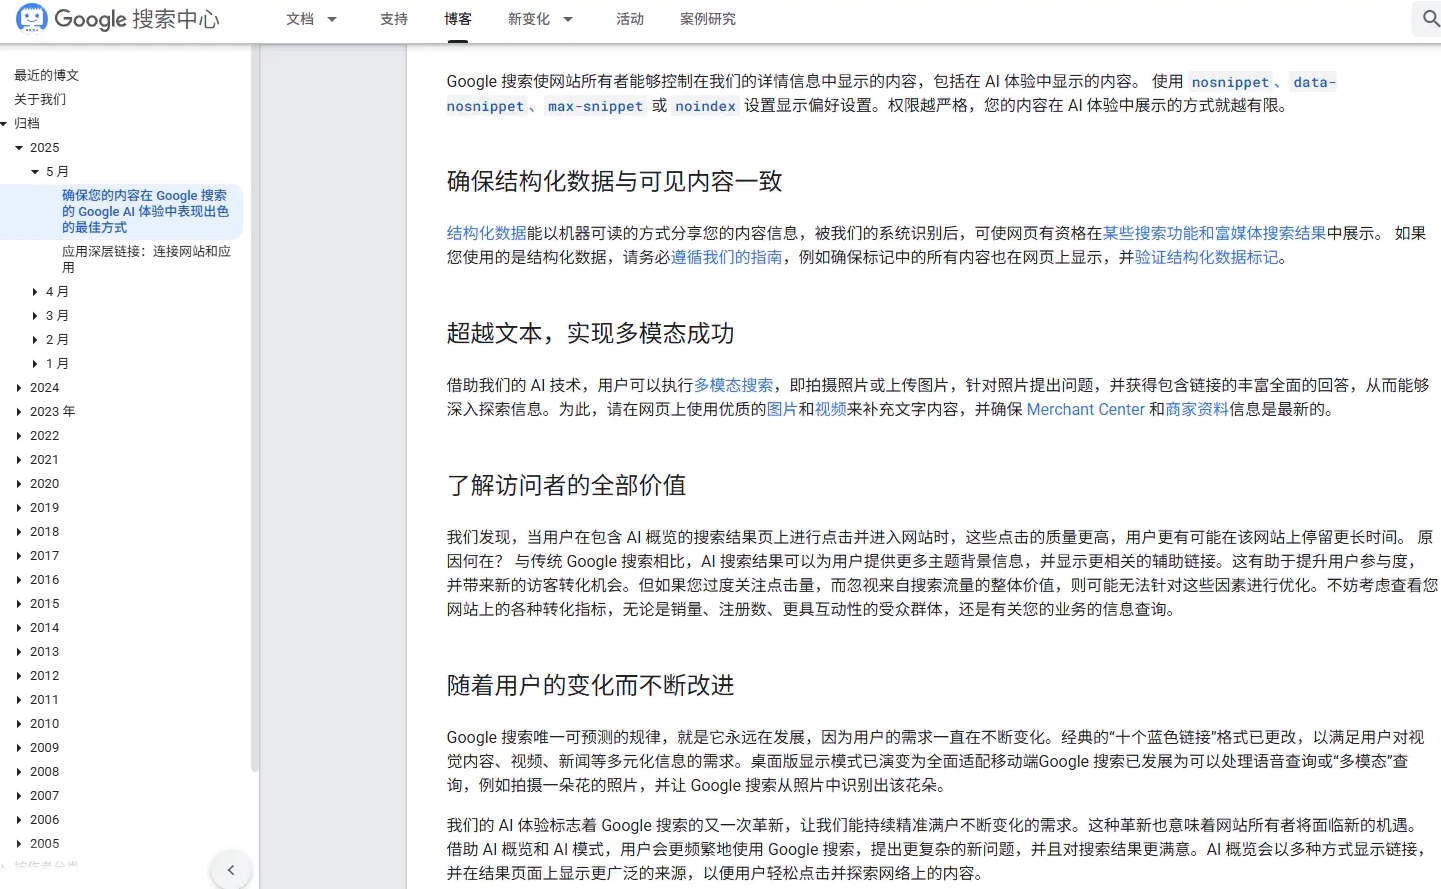The height and width of the screenshot is (889, 1441).
Task: Expand the 2014 archive year
Action: tap(19, 627)
